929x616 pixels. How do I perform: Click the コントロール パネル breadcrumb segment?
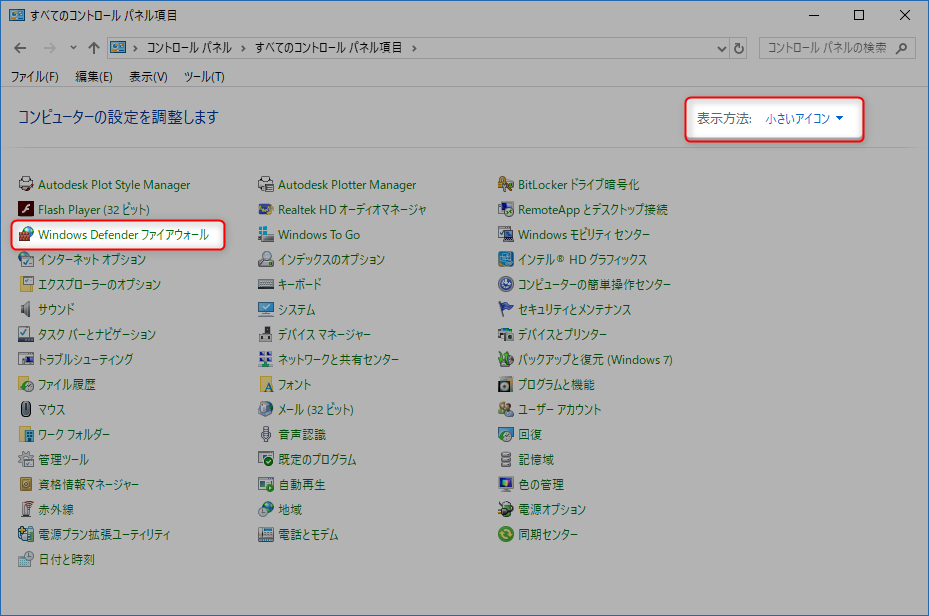(189, 48)
